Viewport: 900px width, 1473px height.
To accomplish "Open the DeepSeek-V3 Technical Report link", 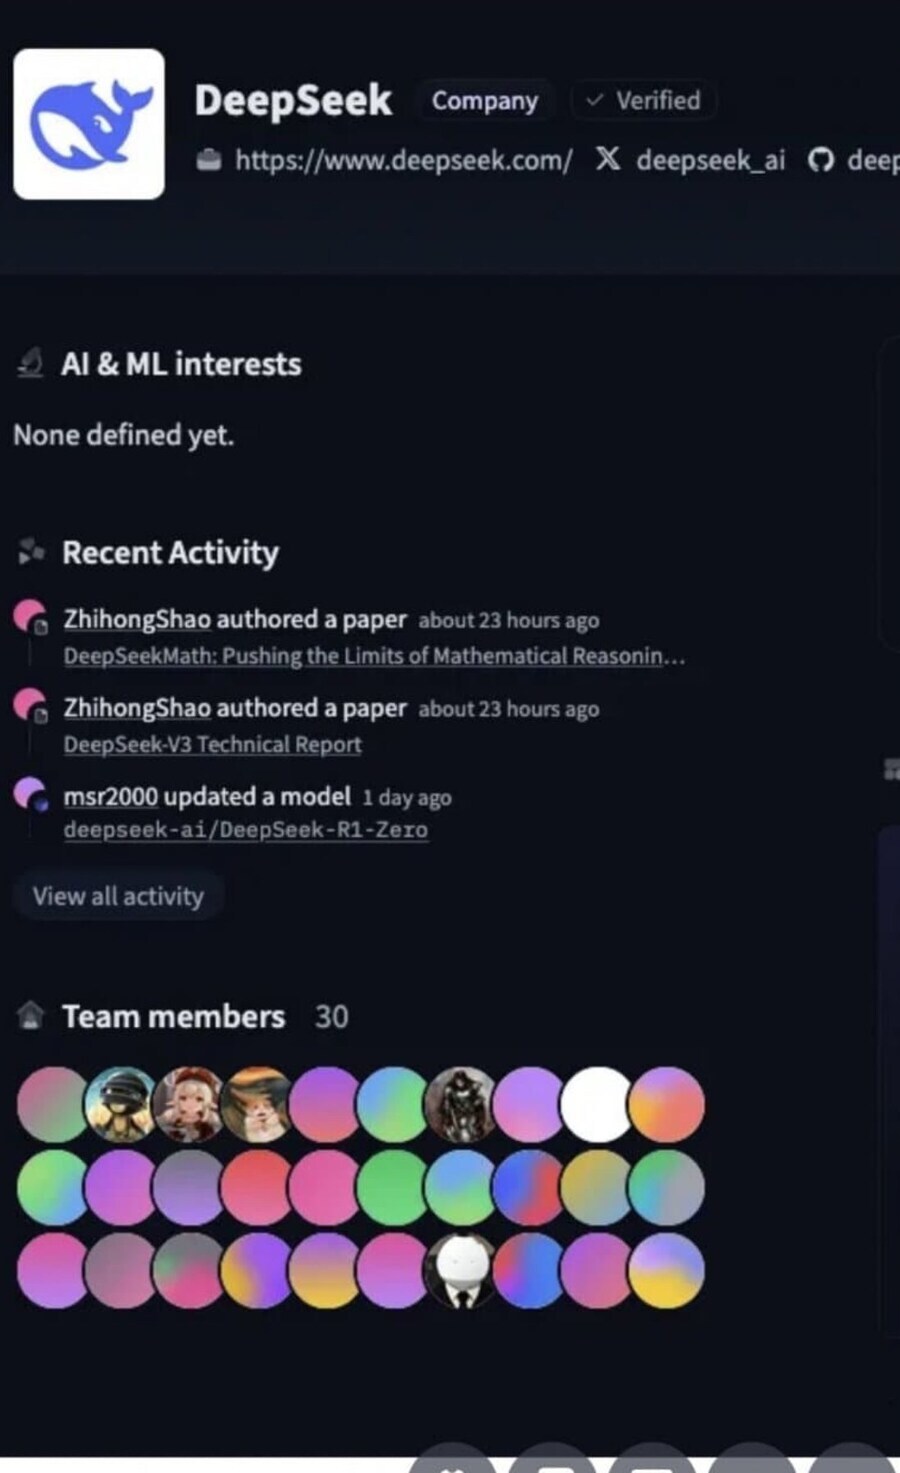I will tap(212, 744).
